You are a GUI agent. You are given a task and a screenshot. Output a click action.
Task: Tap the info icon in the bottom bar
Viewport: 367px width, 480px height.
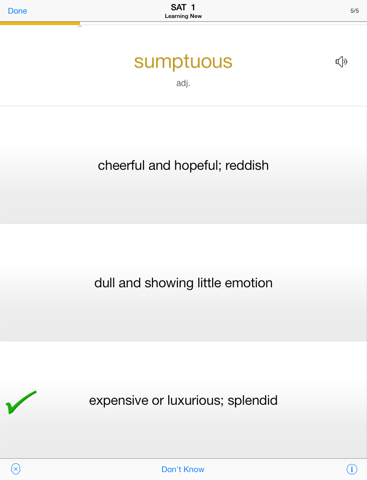tap(352, 469)
